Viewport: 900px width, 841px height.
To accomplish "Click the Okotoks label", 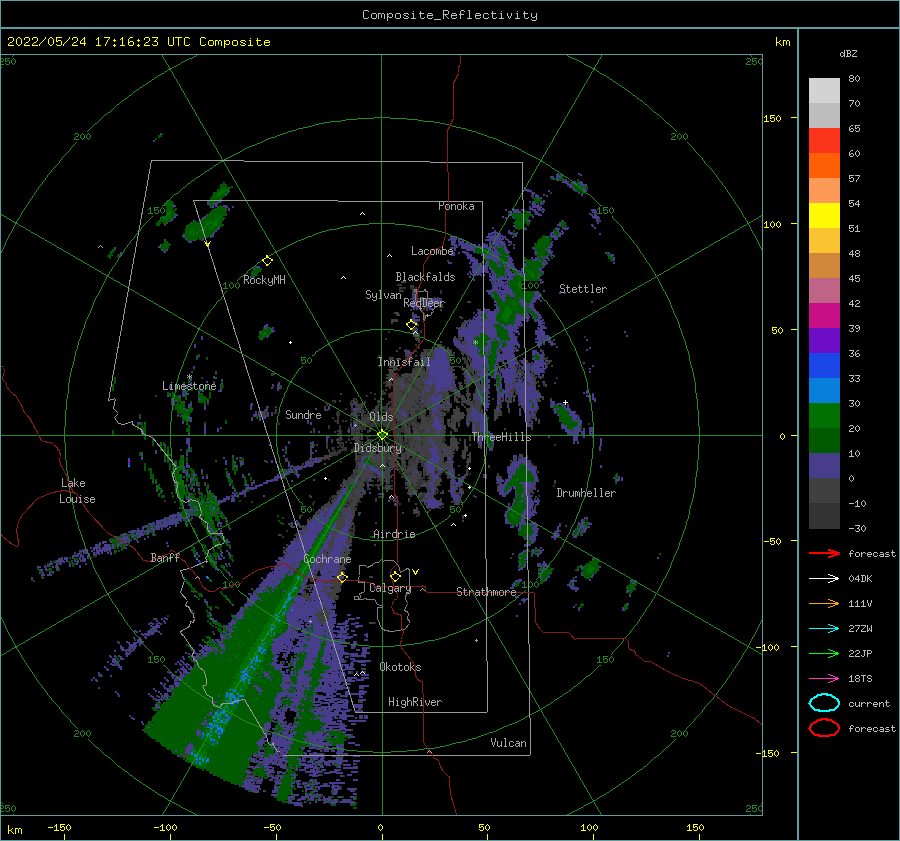I will coord(400,667).
